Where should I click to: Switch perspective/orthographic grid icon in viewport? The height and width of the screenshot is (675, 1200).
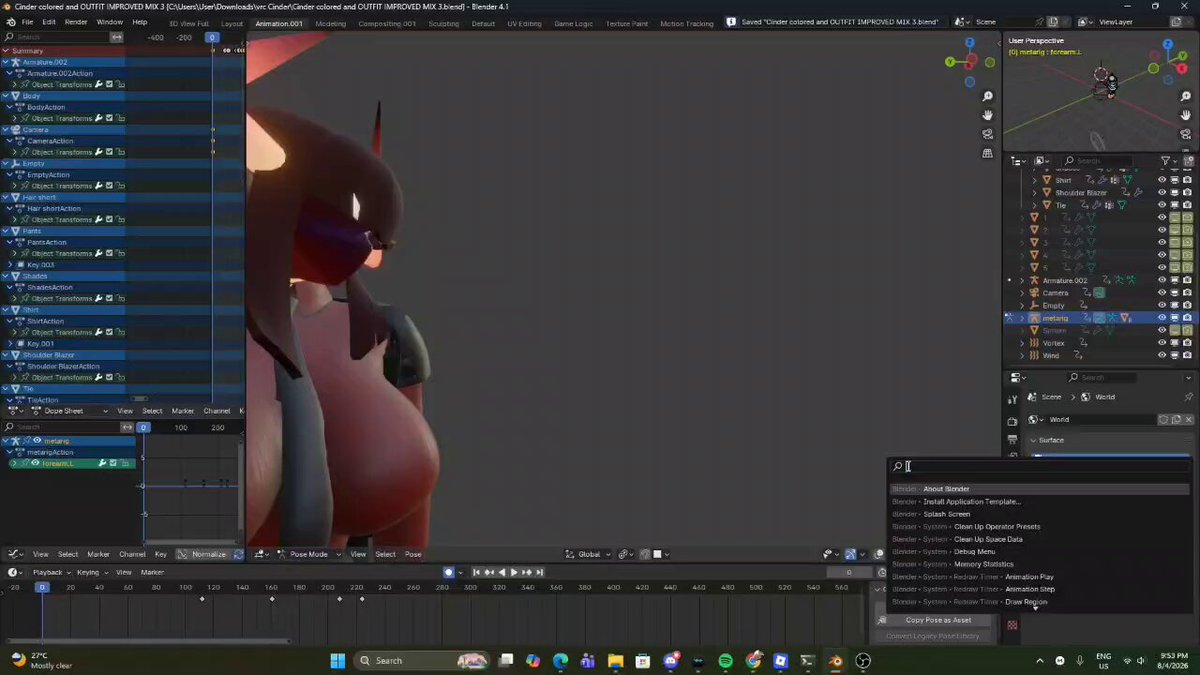(987, 153)
